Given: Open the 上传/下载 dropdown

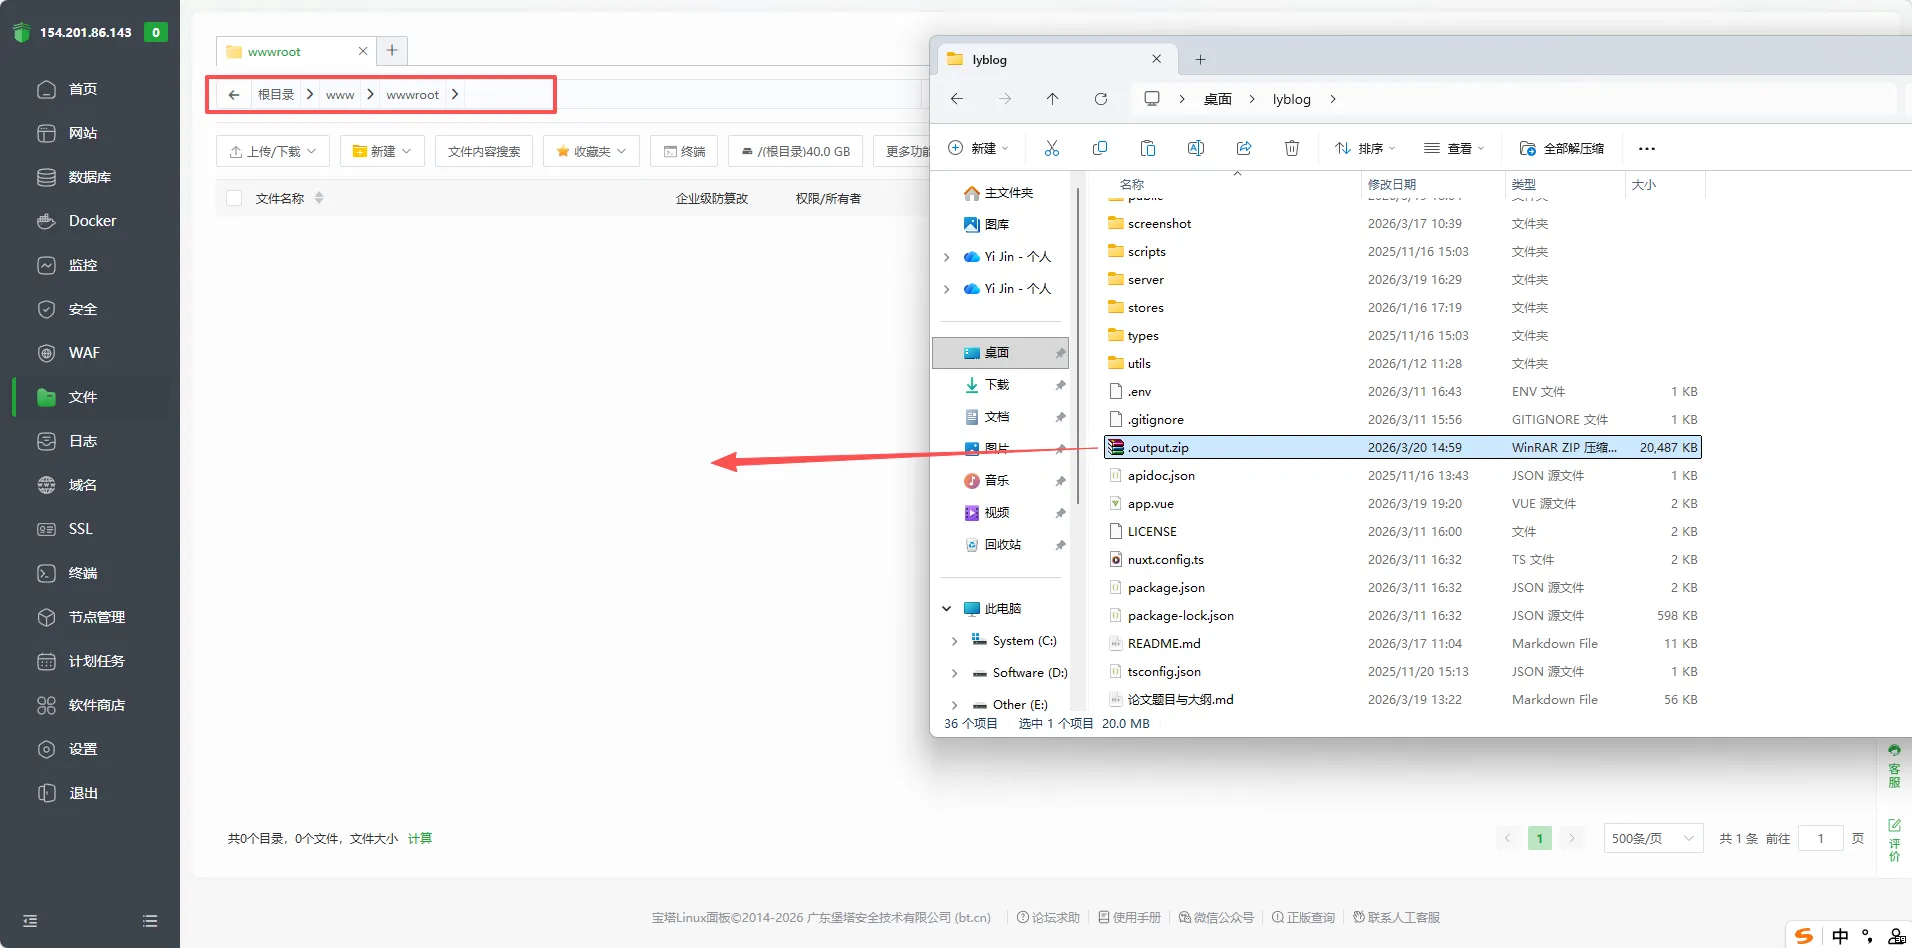Looking at the screenshot, I should [273, 151].
